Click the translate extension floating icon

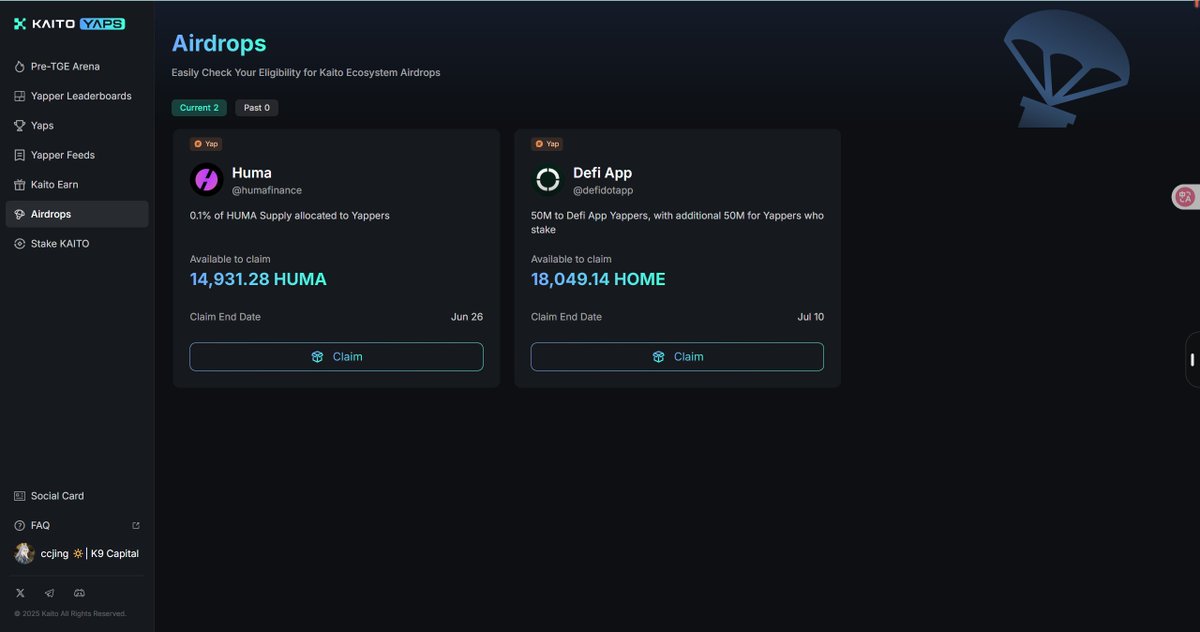1185,197
